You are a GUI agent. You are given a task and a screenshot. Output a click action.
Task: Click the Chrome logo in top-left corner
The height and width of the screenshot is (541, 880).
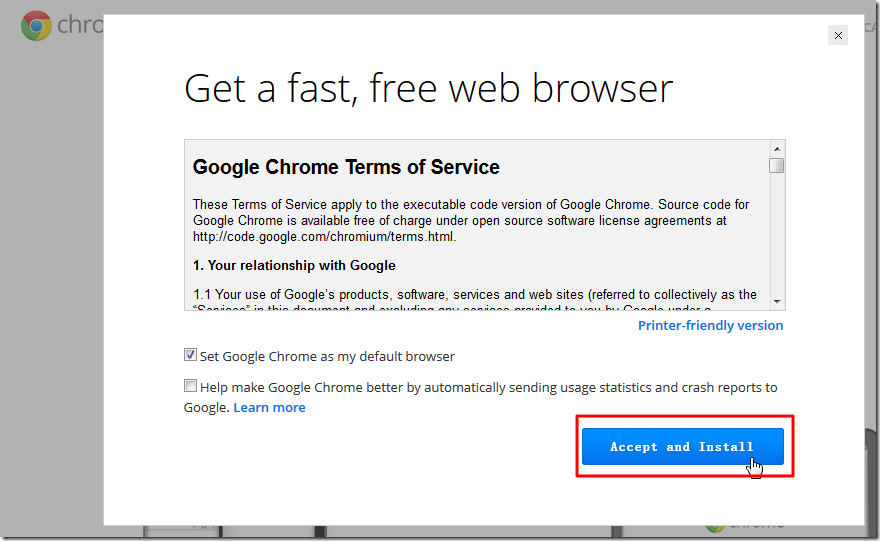[36, 25]
